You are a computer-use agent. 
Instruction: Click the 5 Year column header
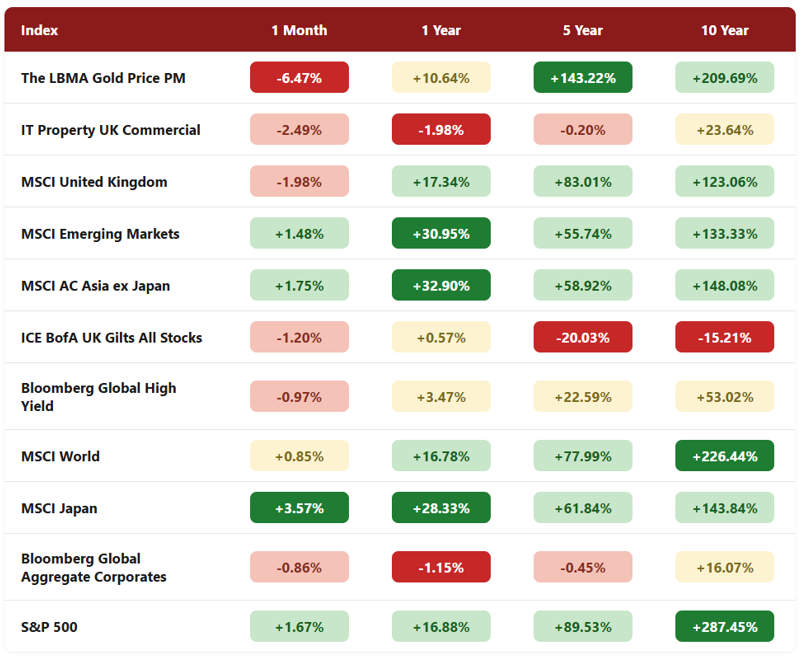[x=583, y=30]
